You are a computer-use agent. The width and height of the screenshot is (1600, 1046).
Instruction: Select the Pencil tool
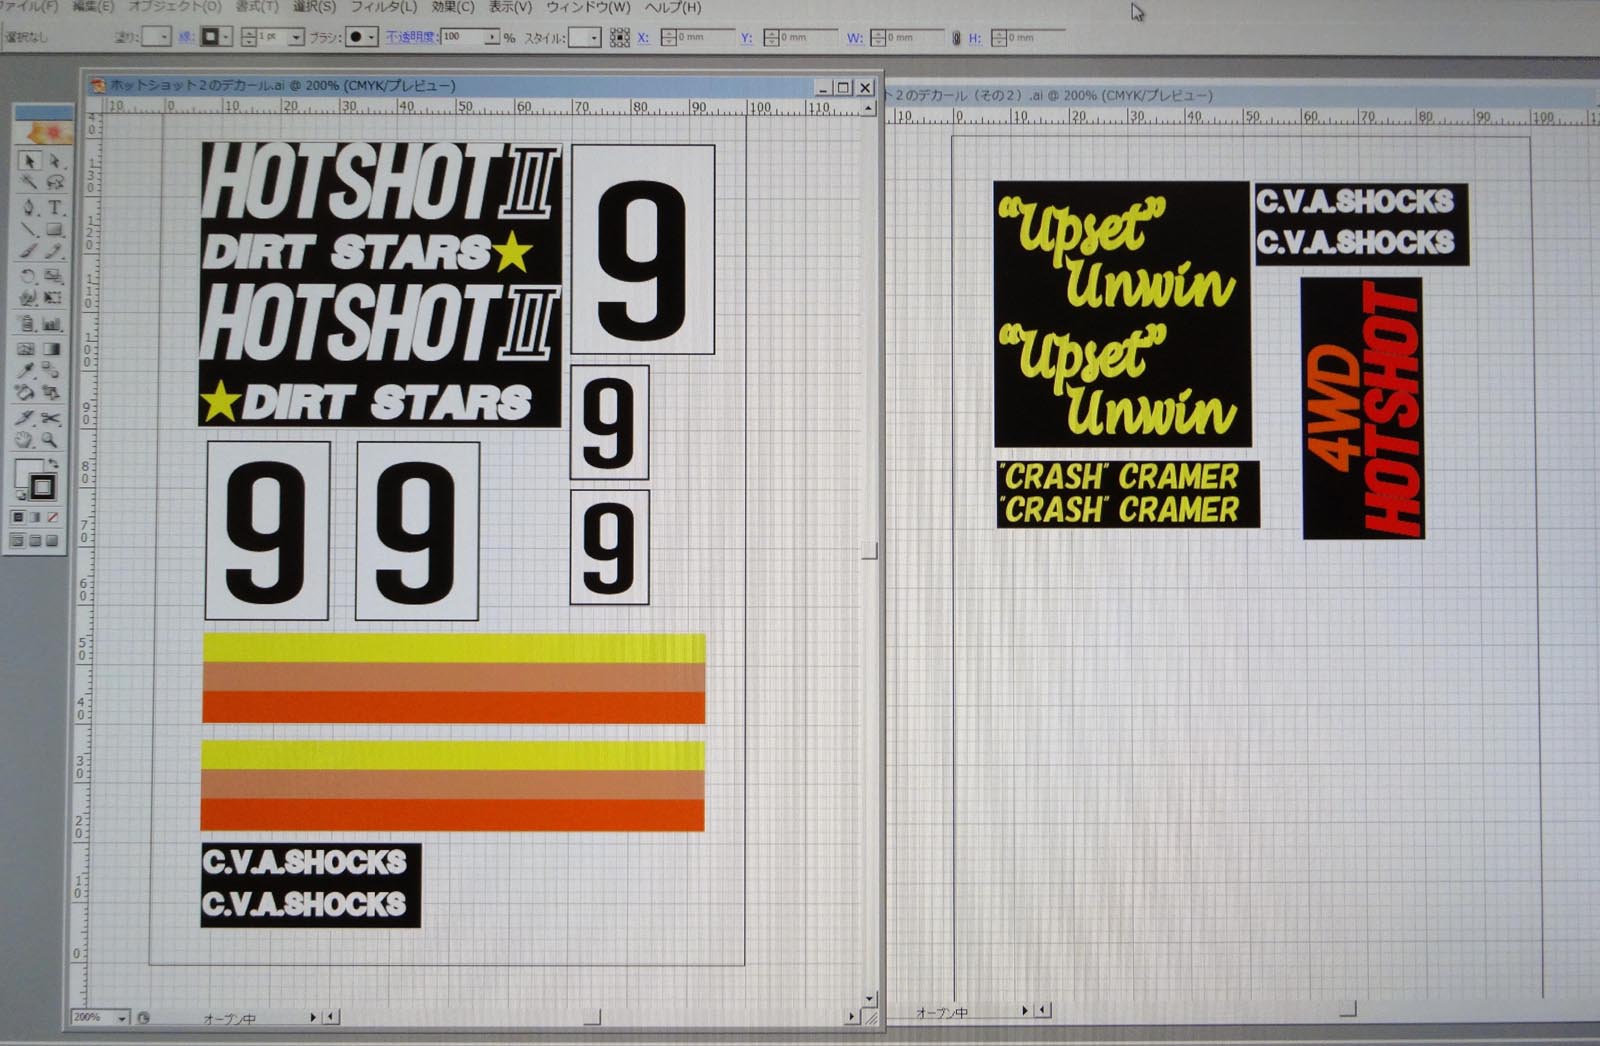tap(54, 252)
